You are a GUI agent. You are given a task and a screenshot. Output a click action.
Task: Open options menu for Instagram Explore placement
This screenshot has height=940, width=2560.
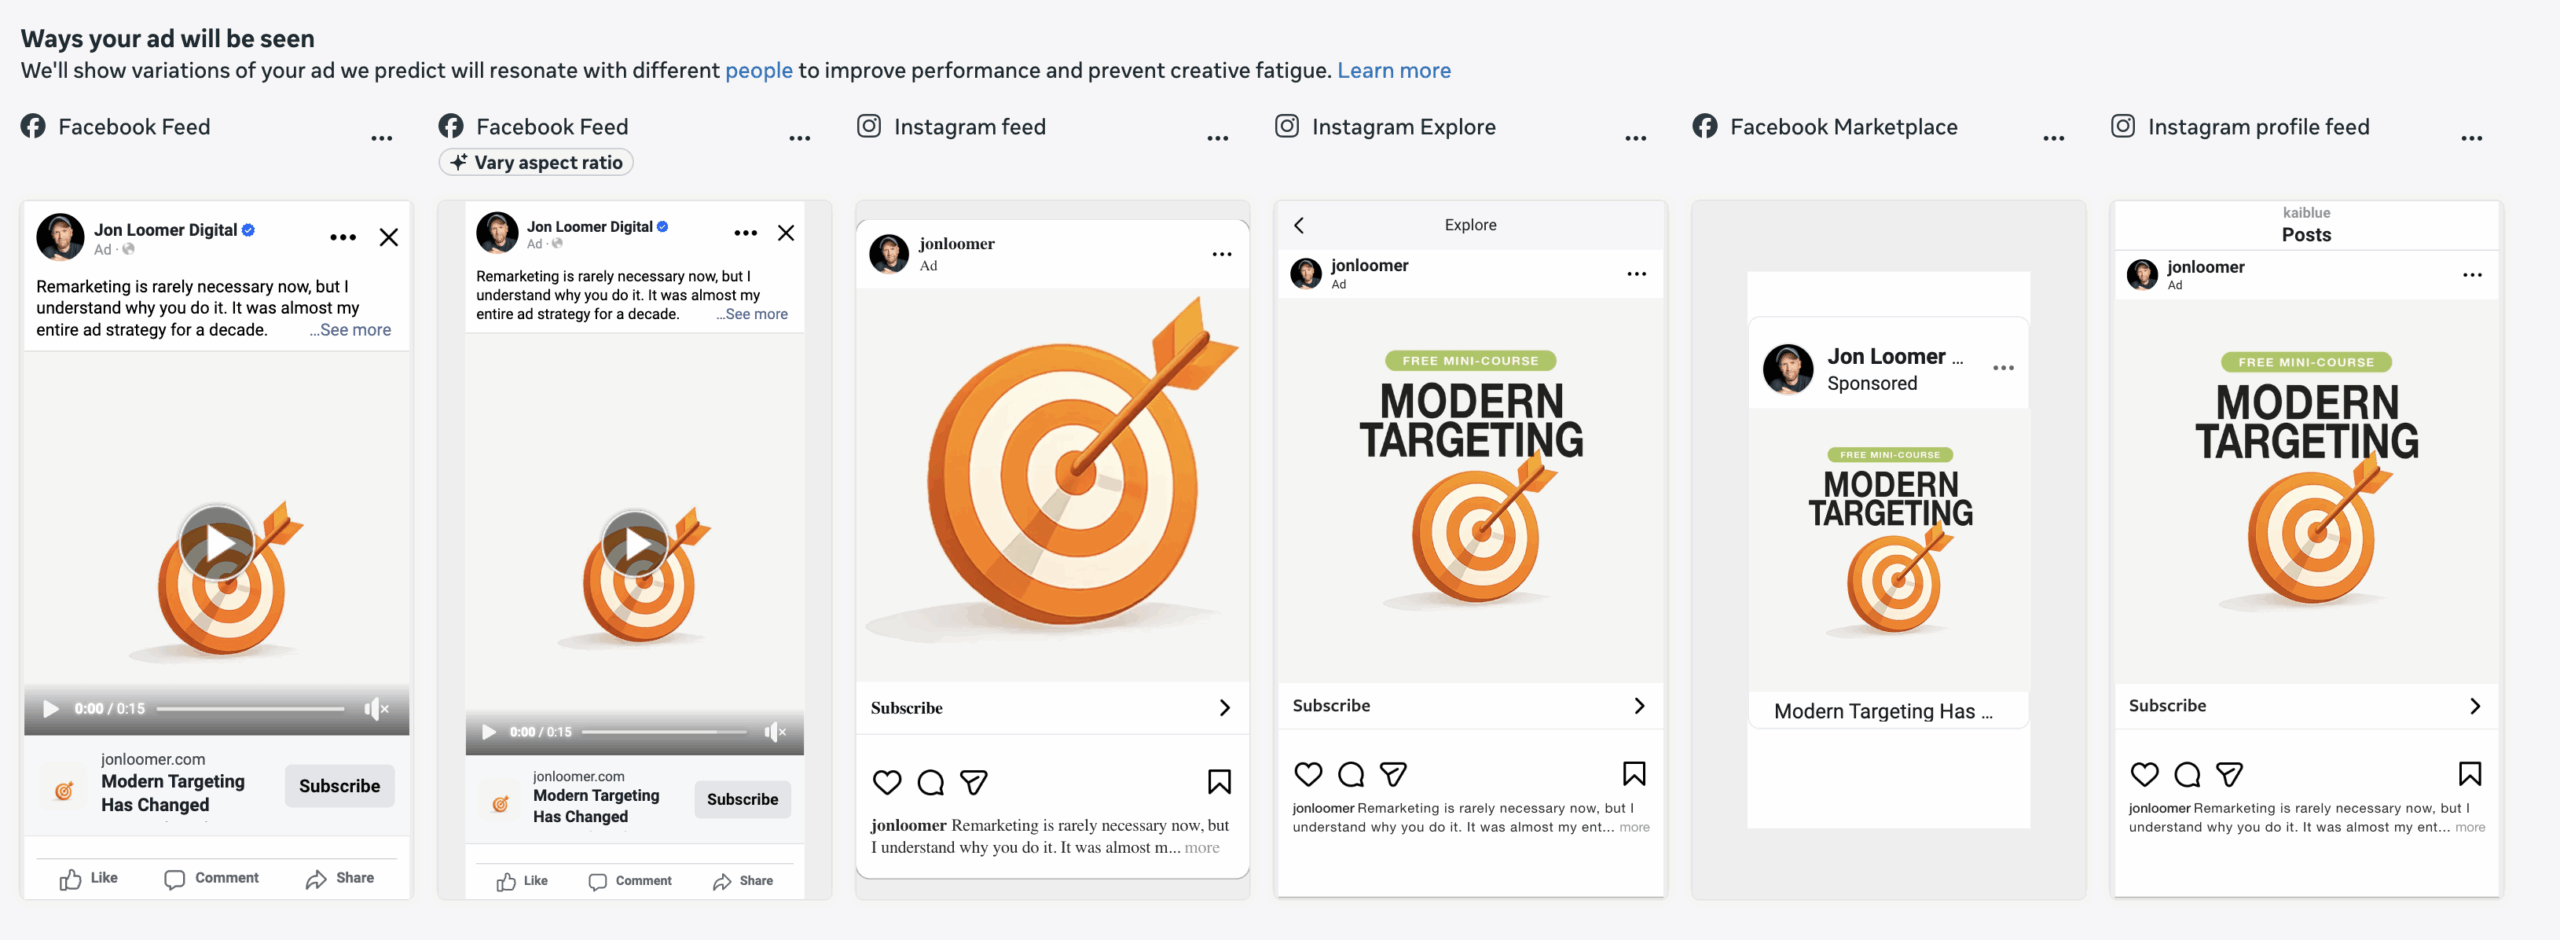click(1636, 138)
